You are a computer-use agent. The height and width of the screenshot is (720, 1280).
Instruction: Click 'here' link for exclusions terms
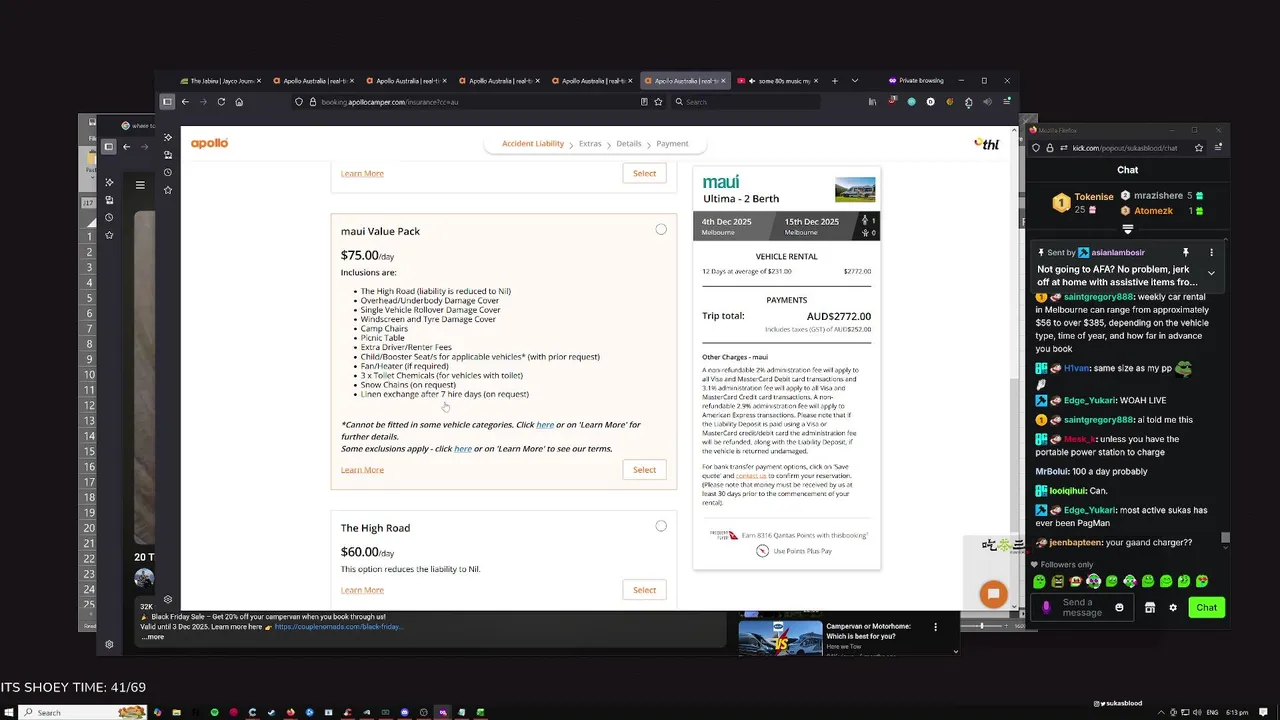coord(463,449)
